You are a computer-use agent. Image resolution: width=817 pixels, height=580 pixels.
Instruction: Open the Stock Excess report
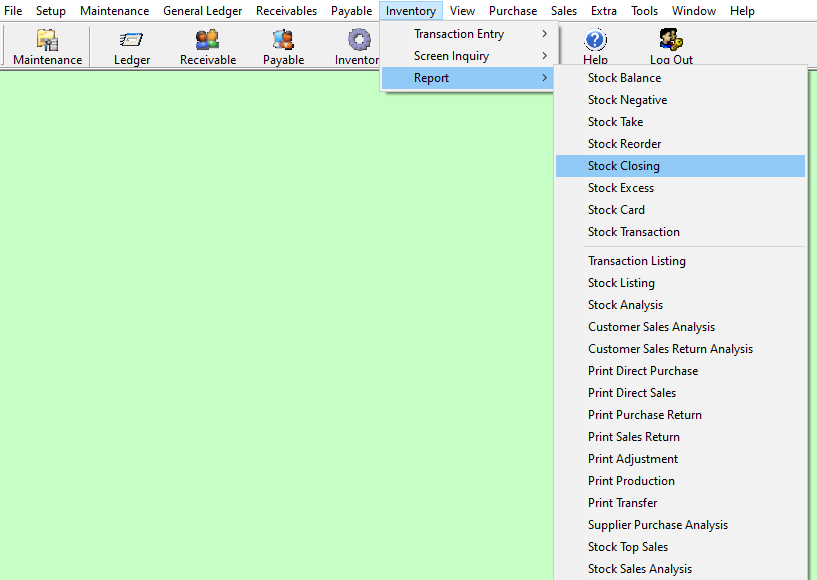[680, 188]
